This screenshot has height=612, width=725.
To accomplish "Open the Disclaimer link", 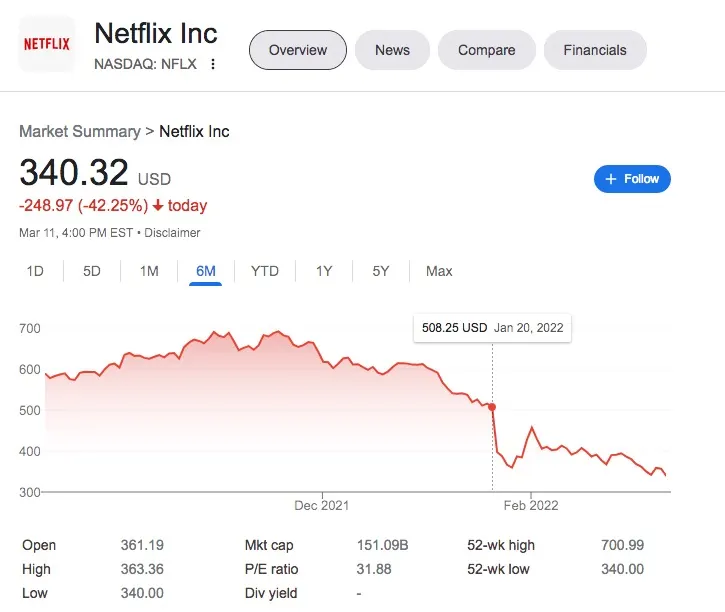I will [x=172, y=232].
